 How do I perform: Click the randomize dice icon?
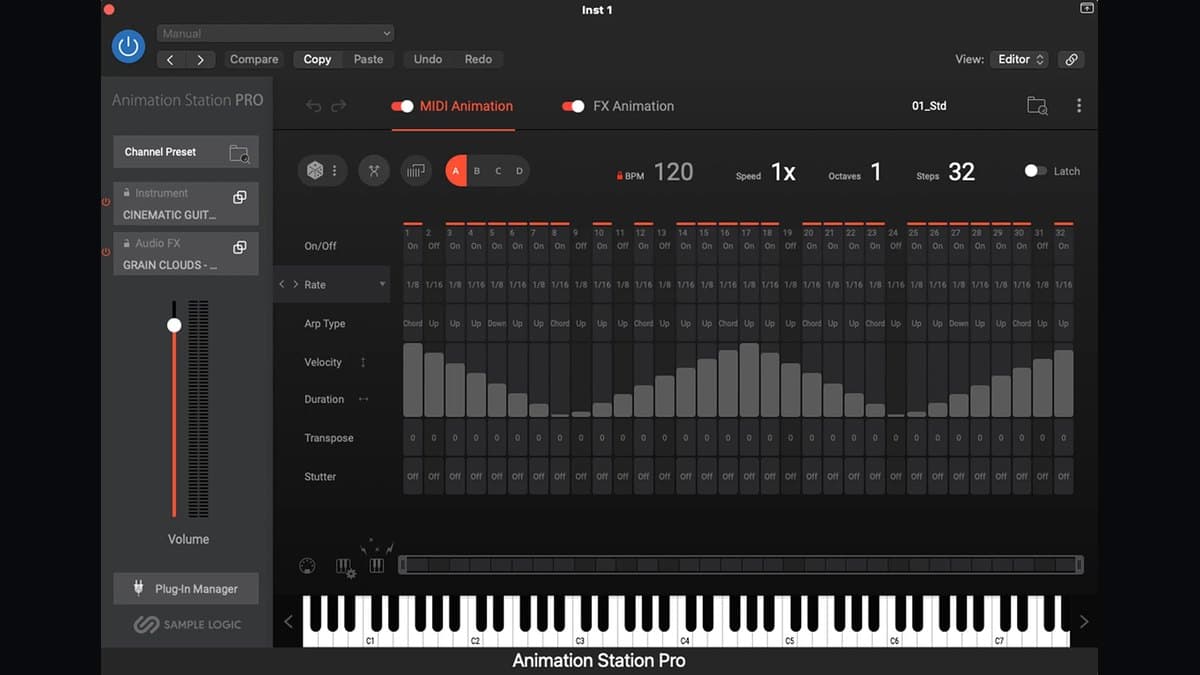315,171
